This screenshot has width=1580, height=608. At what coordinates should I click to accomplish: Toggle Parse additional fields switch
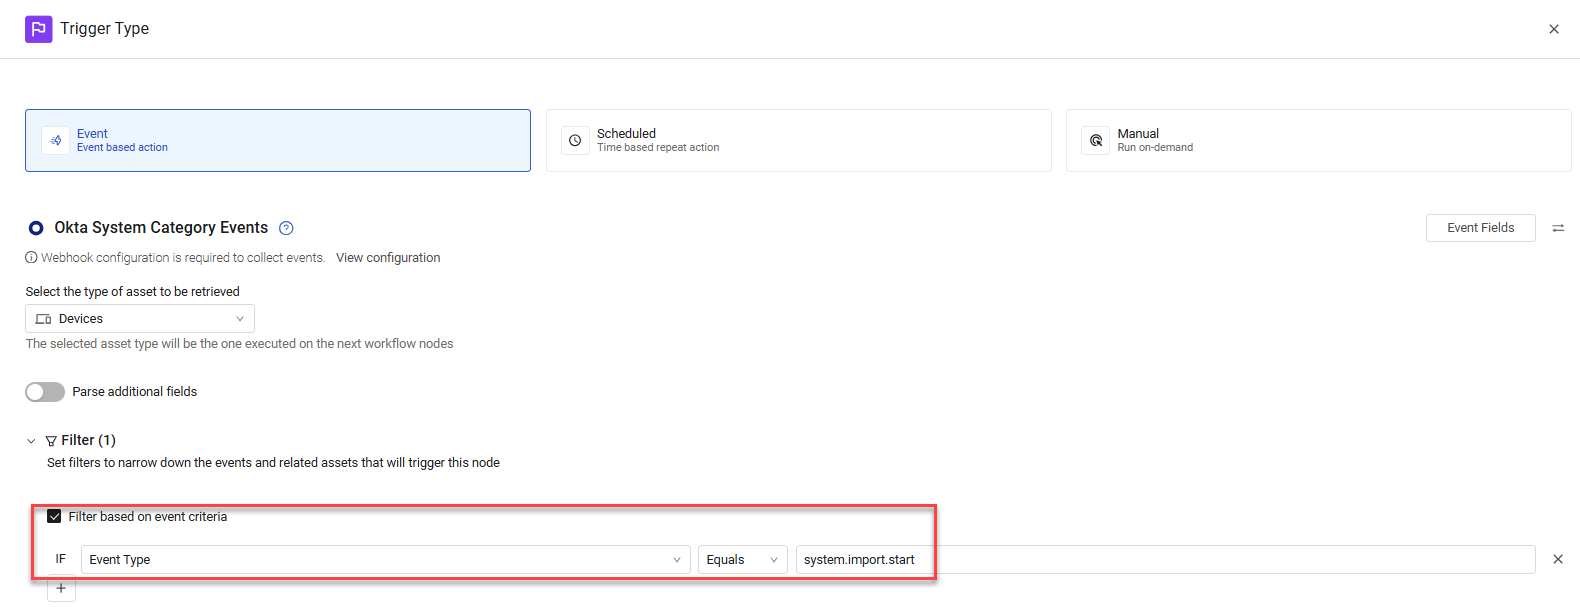point(45,392)
